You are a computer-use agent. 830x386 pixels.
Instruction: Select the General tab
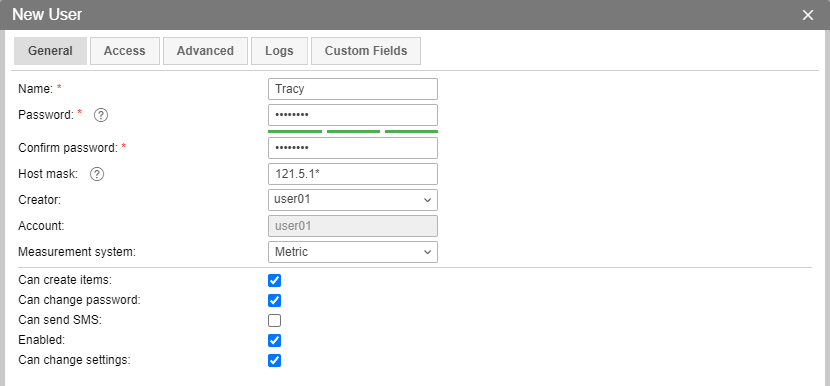pyautogui.click(x=50, y=51)
